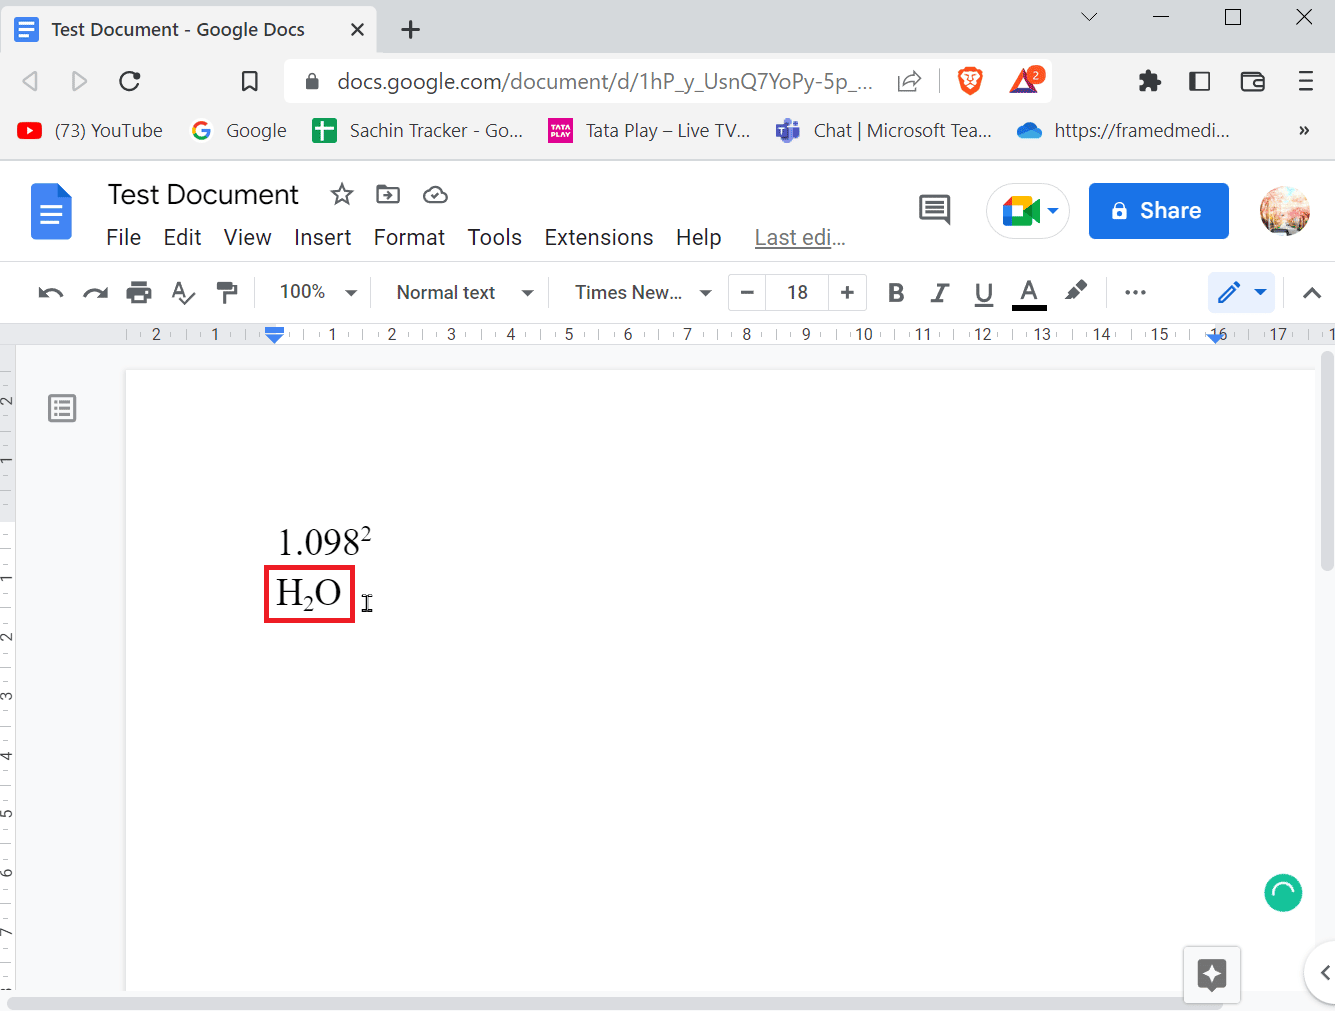Open the text color picker
Viewport: 1335px width, 1011px height.
click(1029, 293)
